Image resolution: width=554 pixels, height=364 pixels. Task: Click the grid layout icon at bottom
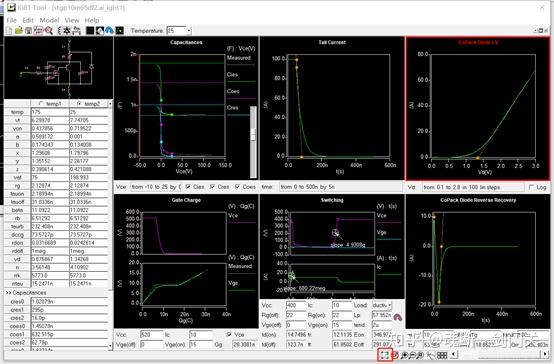442,355
